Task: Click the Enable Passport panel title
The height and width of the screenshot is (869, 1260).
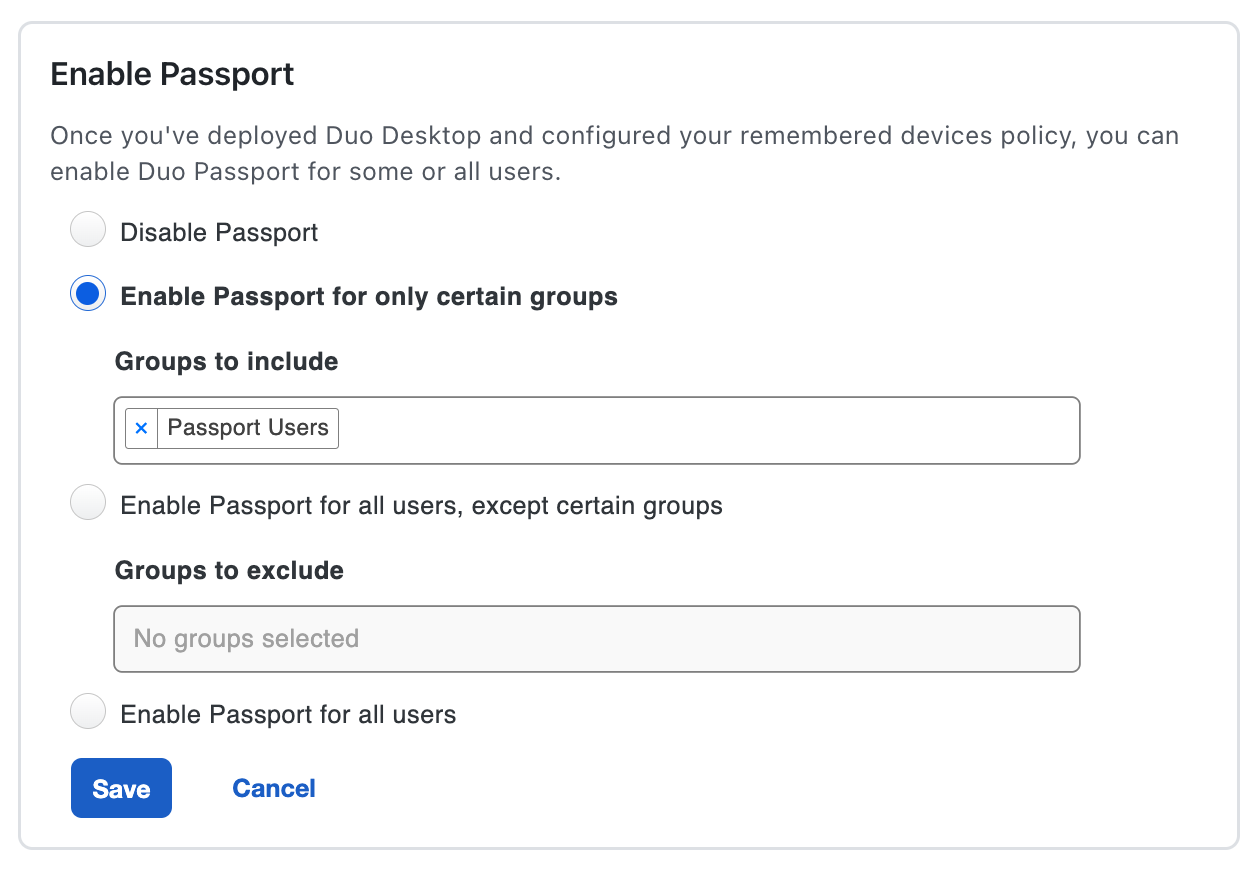Action: tap(172, 75)
